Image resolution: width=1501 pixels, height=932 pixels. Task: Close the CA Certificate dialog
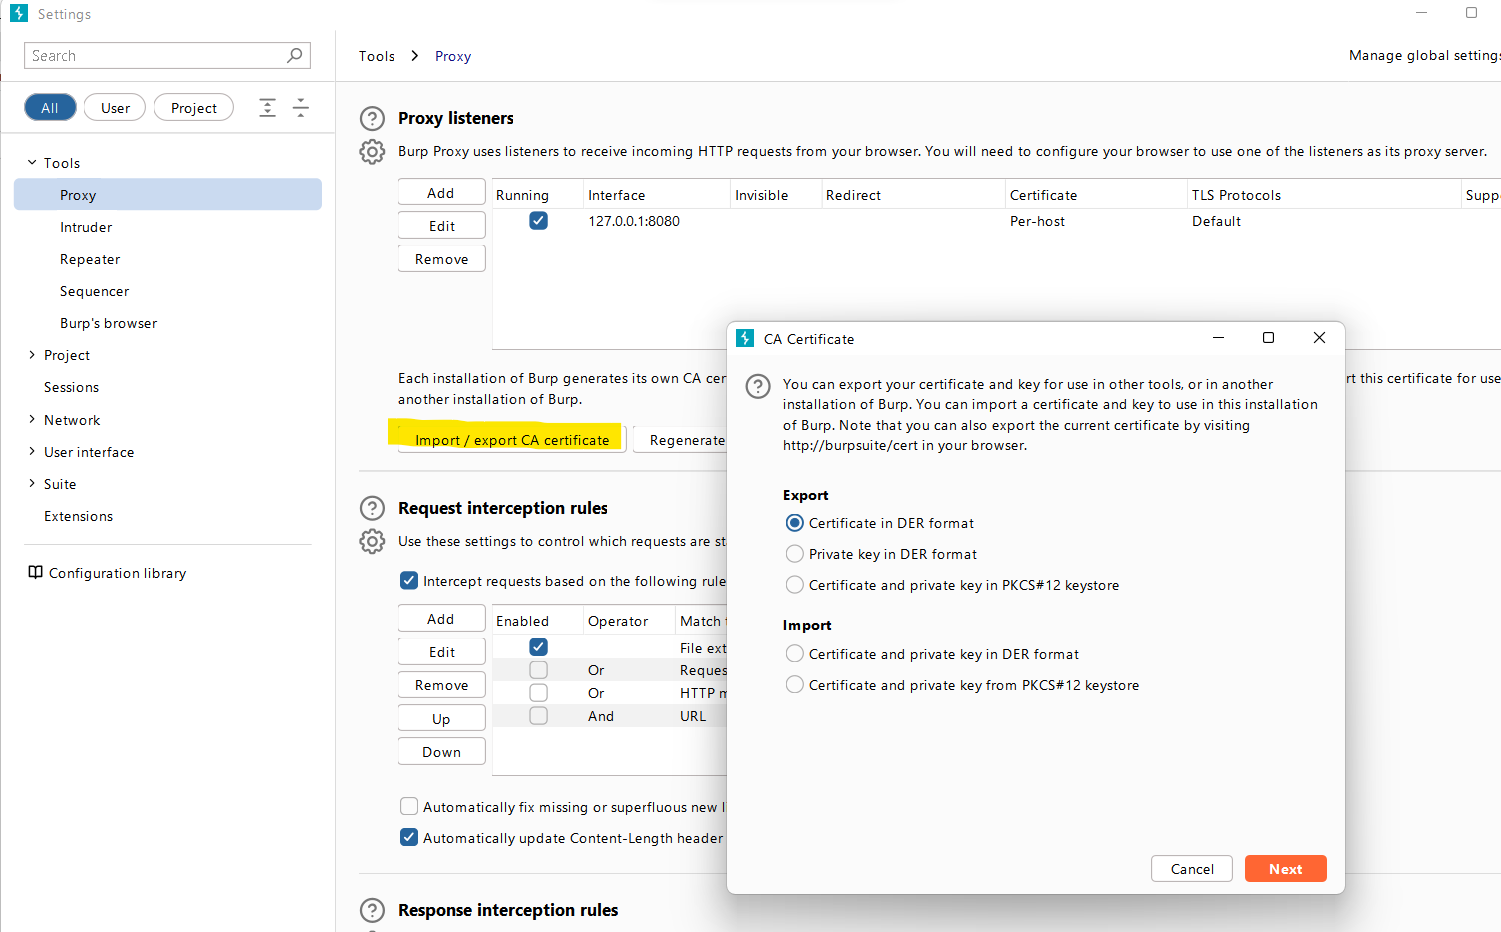tap(1319, 338)
